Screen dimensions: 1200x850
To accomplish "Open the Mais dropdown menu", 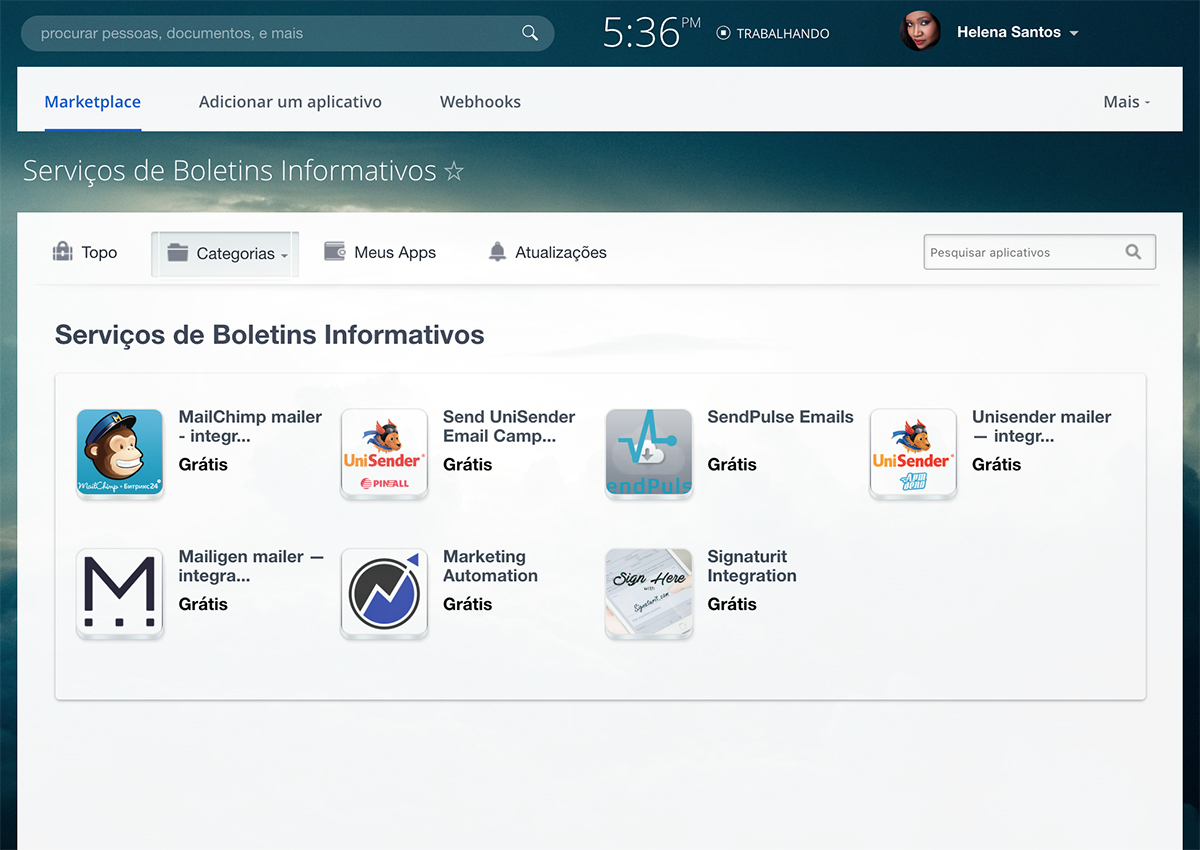I will pyautogui.click(x=1126, y=102).
